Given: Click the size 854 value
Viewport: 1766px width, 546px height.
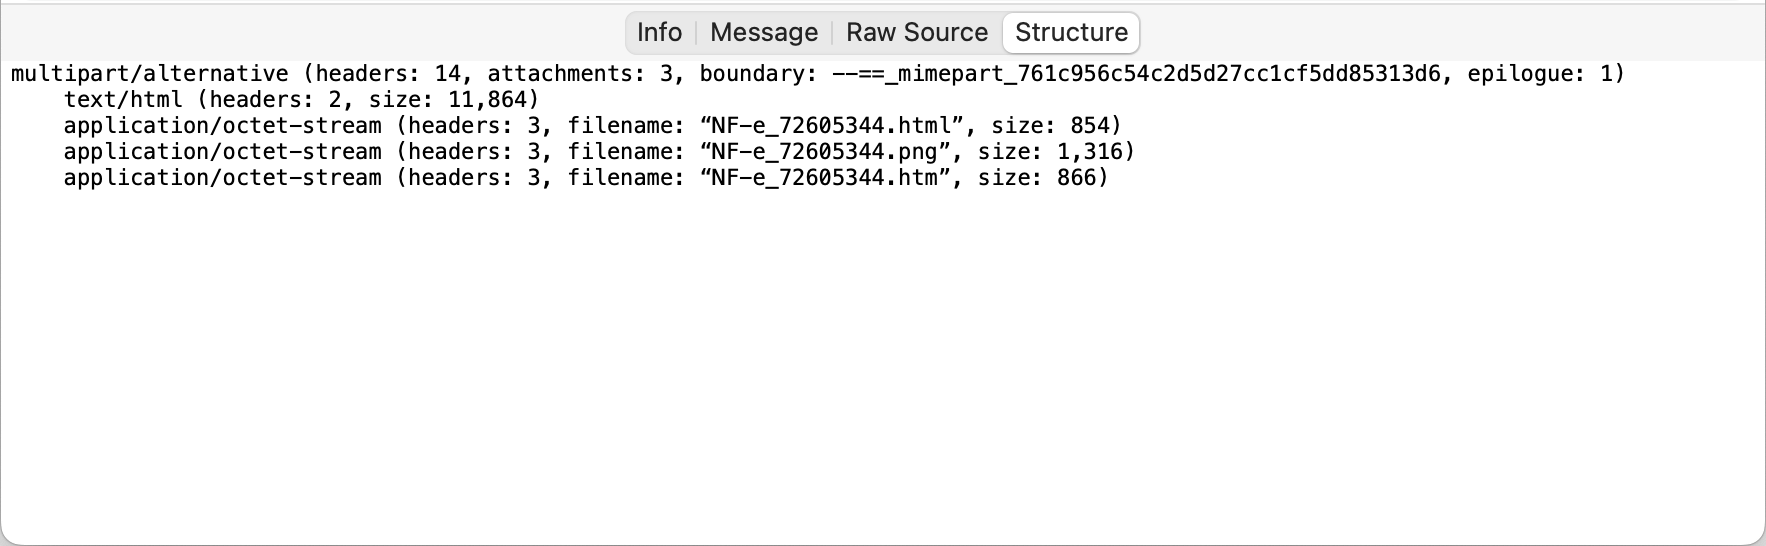Looking at the screenshot, I should [1089, 126].
